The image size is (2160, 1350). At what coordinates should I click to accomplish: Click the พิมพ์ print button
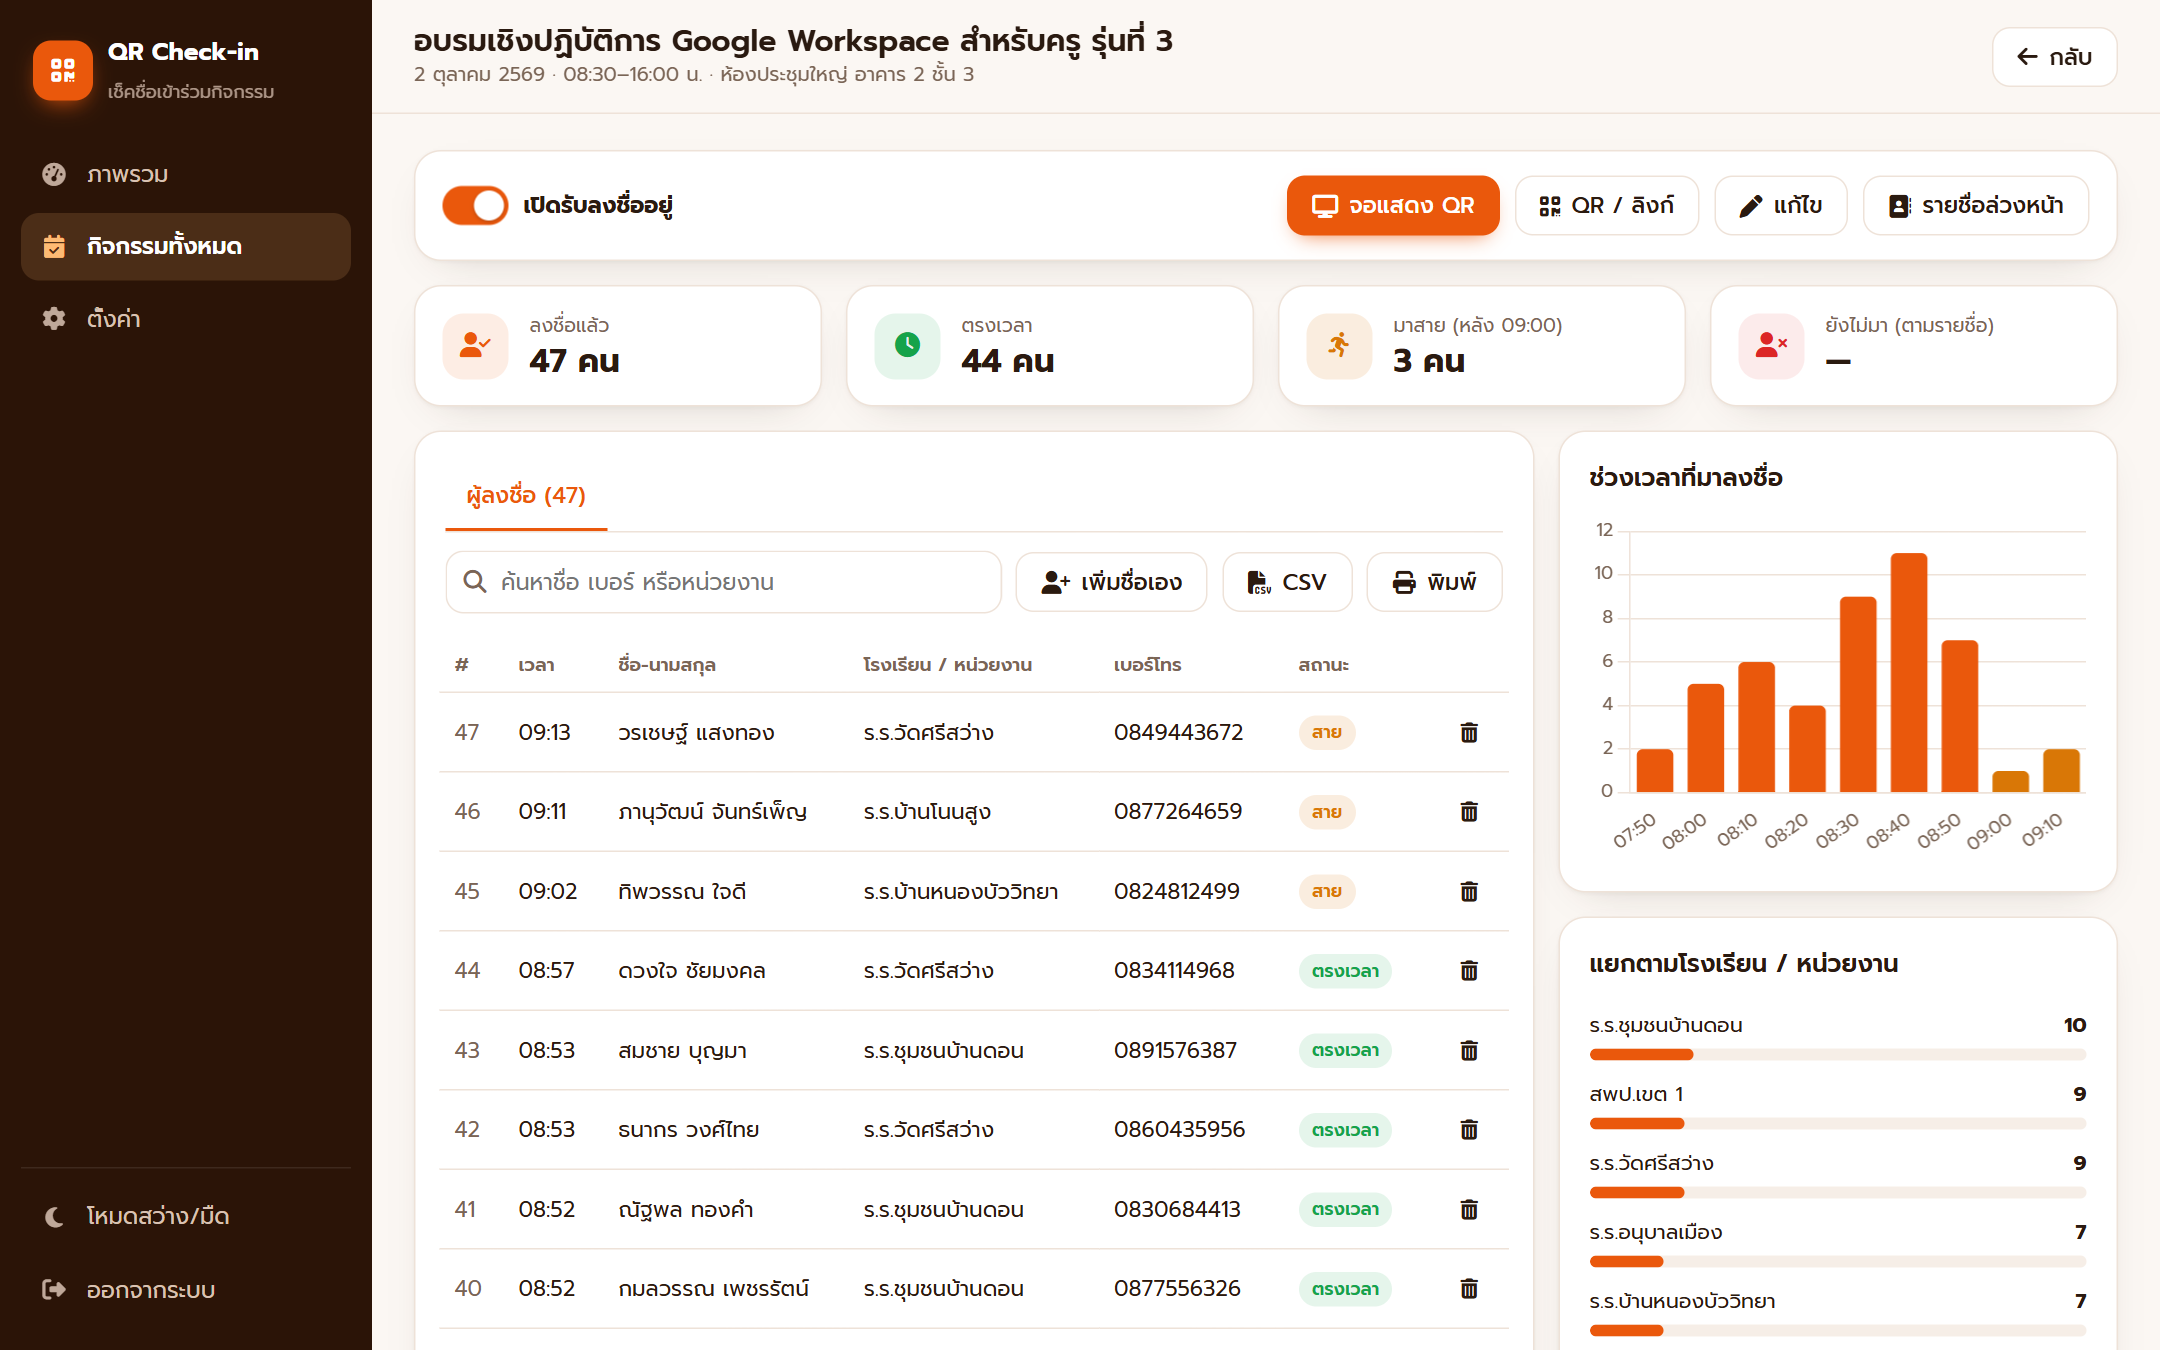[x=1434, y=582]
